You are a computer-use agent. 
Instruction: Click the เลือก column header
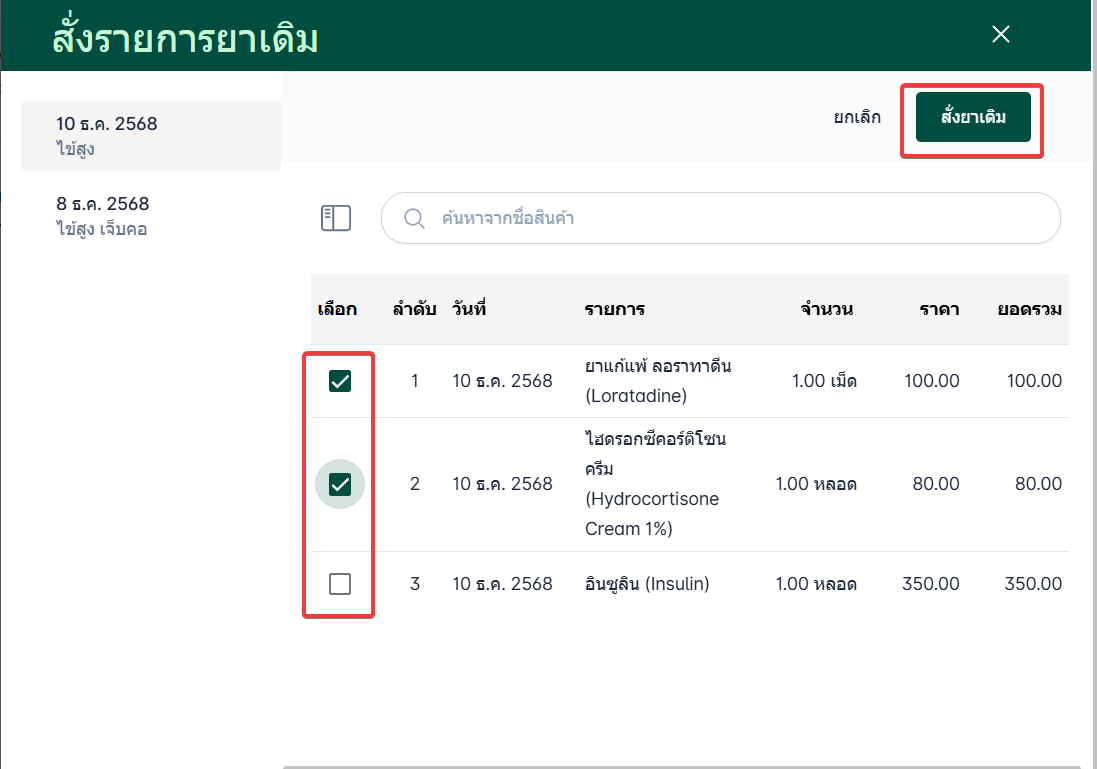pyautogui.click(x=337, y=309)
